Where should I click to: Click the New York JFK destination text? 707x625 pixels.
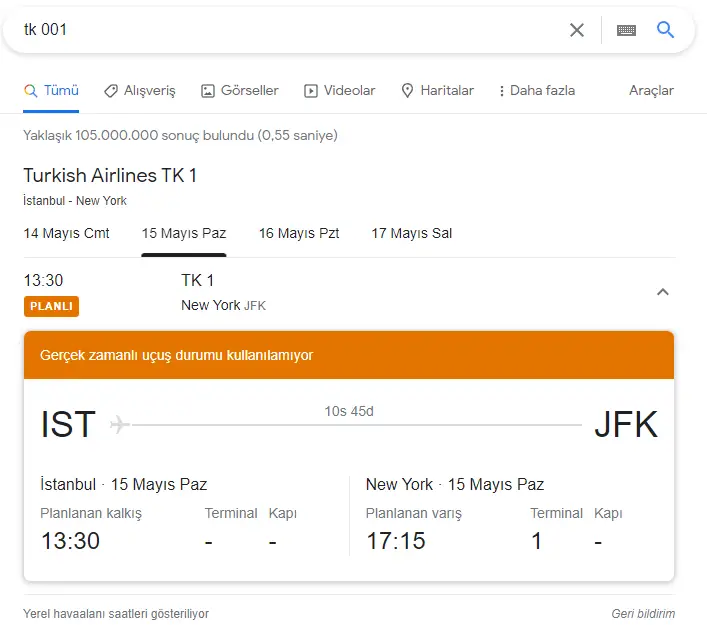pos(223,305)
